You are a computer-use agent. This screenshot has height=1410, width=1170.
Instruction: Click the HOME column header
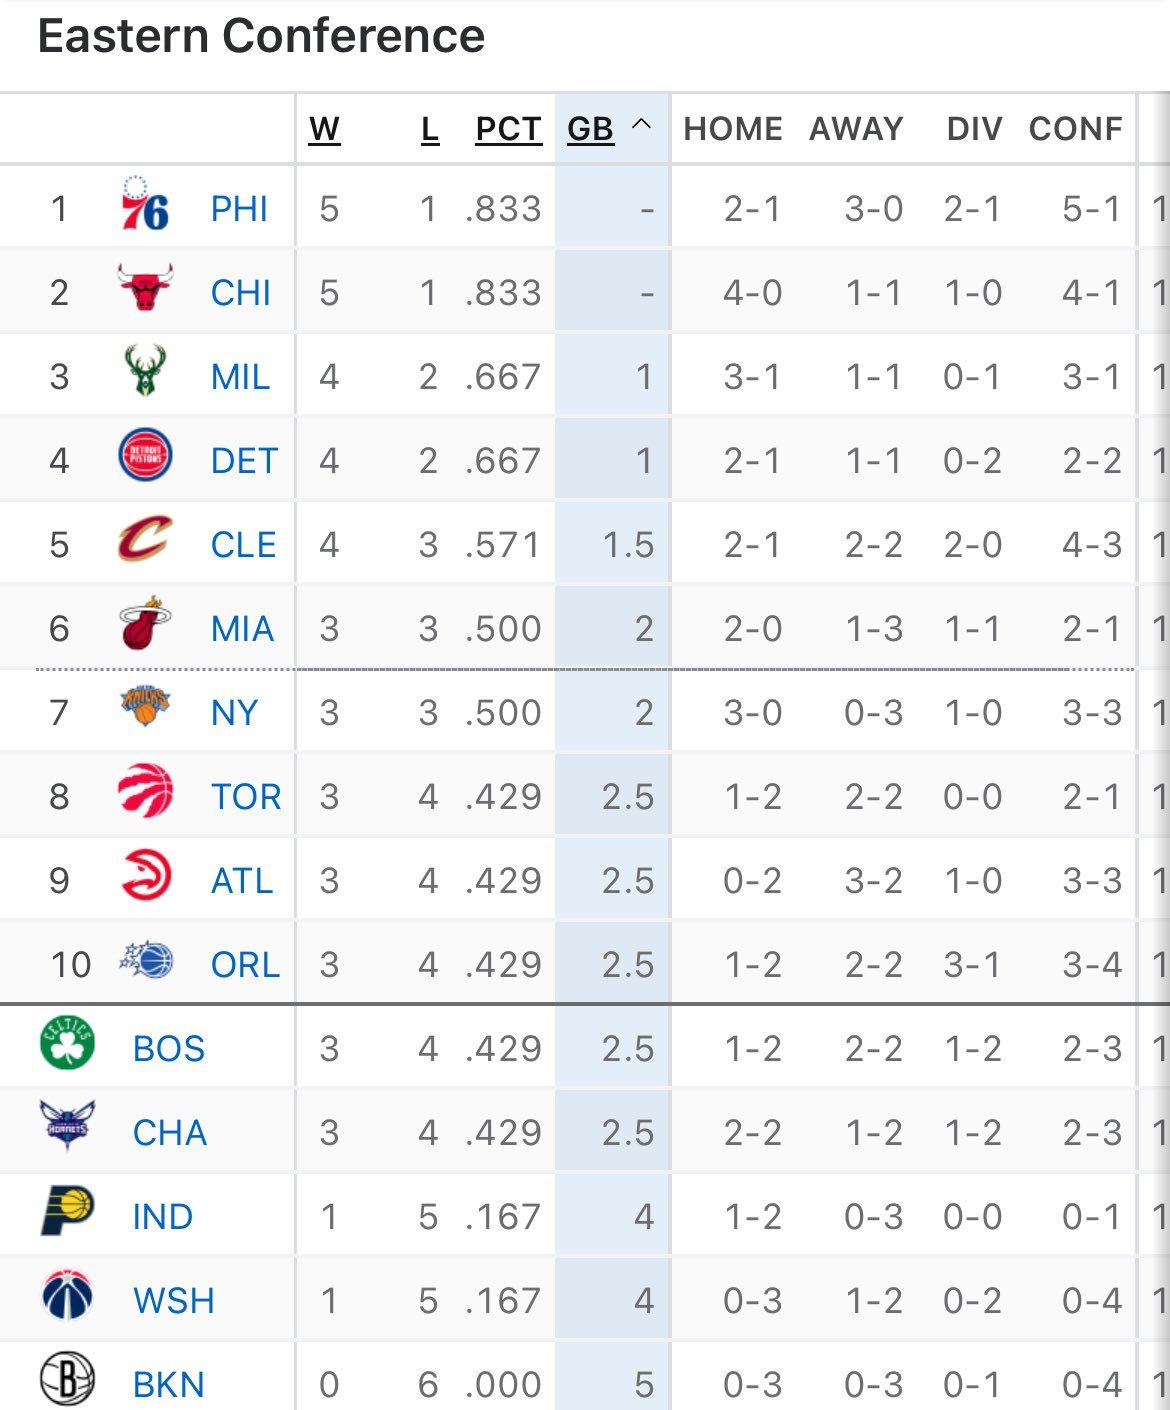[x=733, y=129]
